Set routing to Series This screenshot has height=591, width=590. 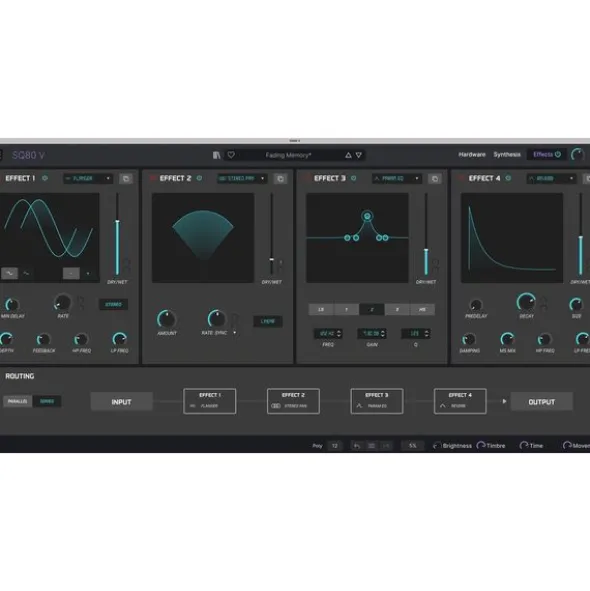click(x=47, y=401)
